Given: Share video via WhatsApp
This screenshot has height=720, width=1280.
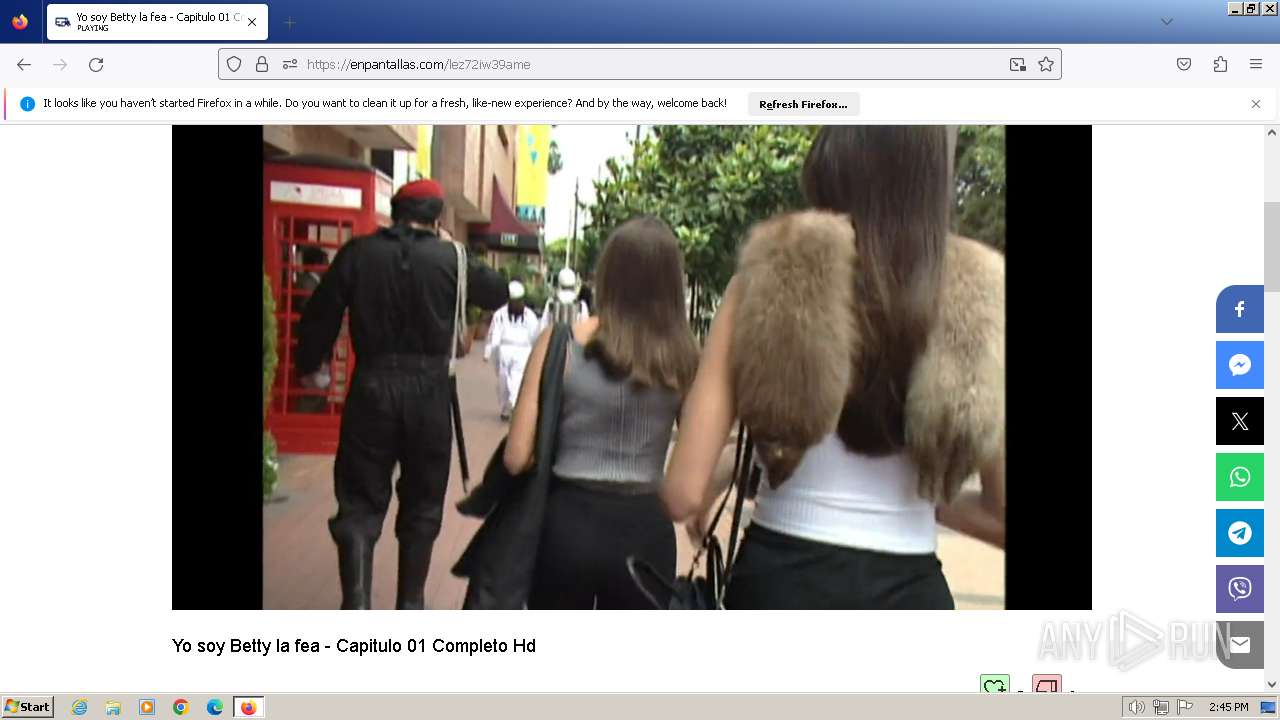Looking at the screenshot, I should [x=1240, y=477].
